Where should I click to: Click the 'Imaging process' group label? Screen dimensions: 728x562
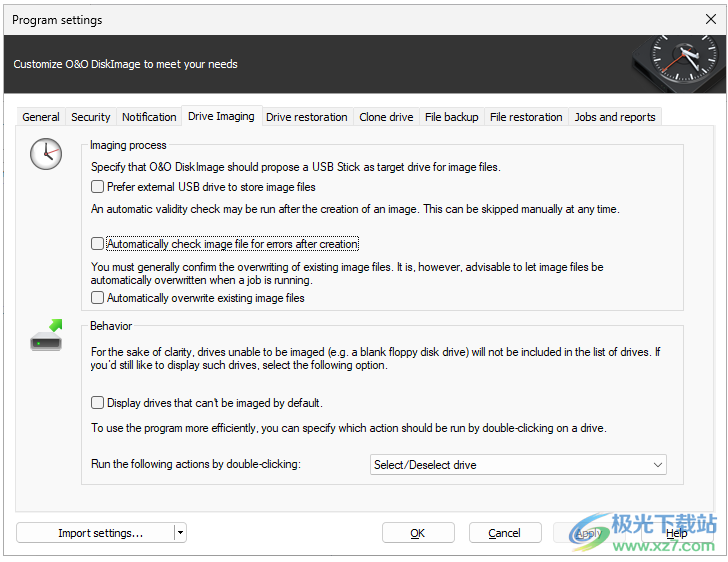click(x=128, y=145)
